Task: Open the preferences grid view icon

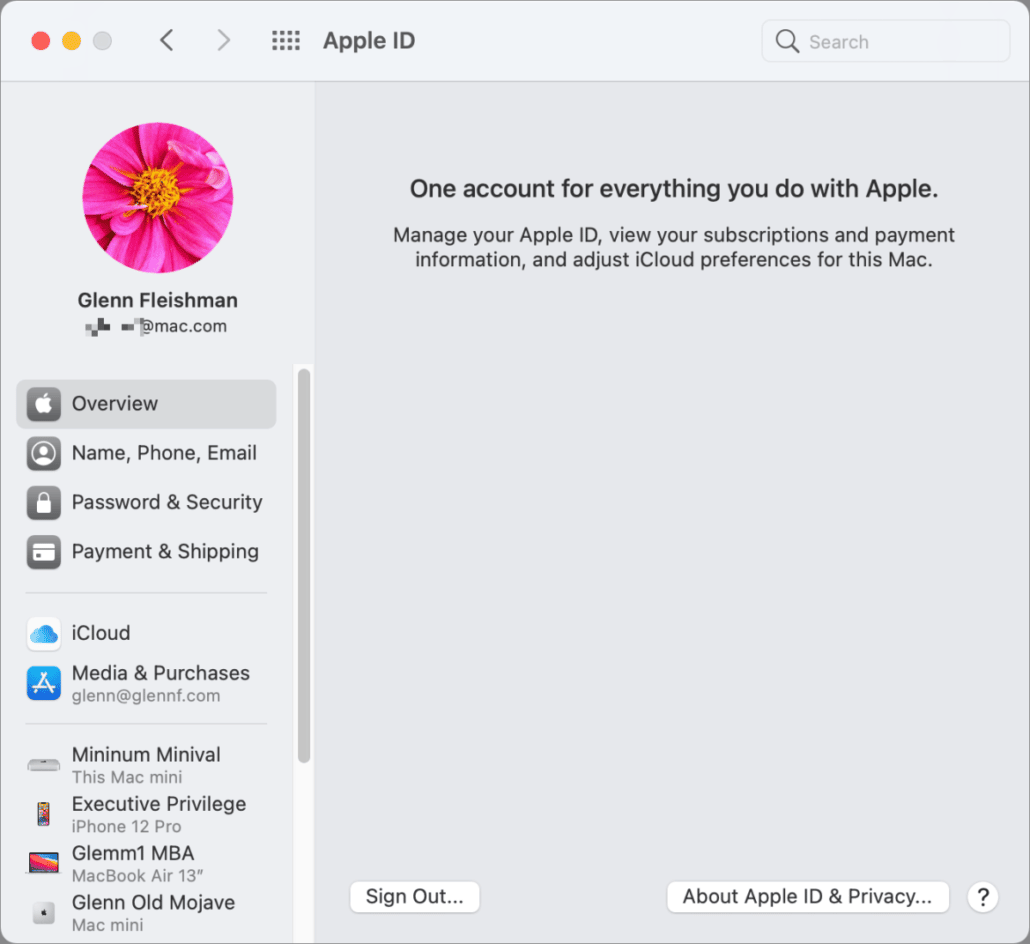Action: click(286, 40)
